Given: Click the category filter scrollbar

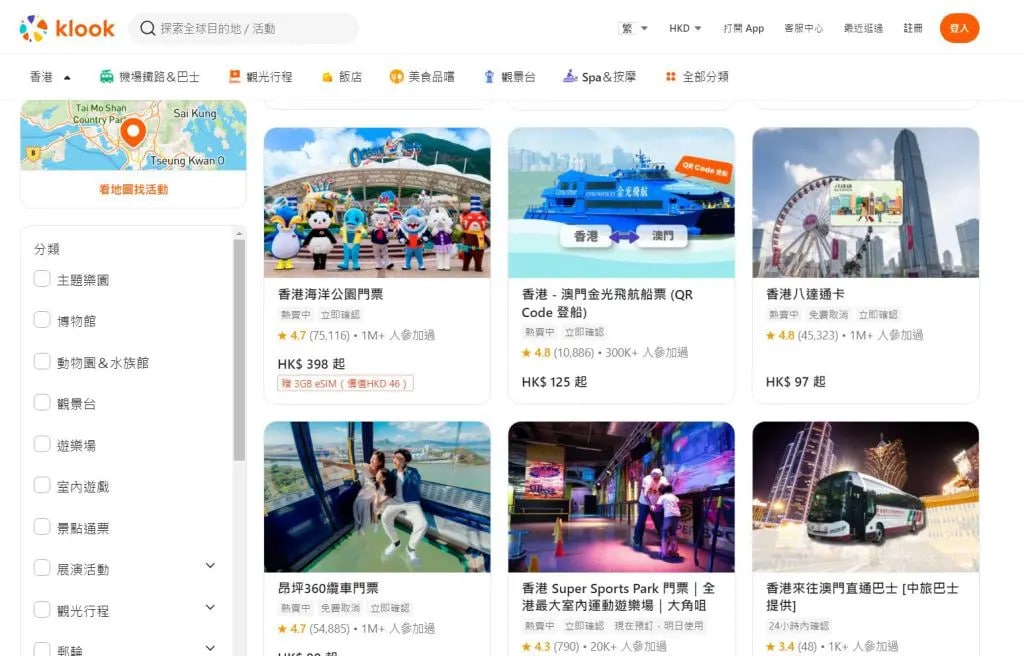Looking at the screenshot, I should point(239,350).
